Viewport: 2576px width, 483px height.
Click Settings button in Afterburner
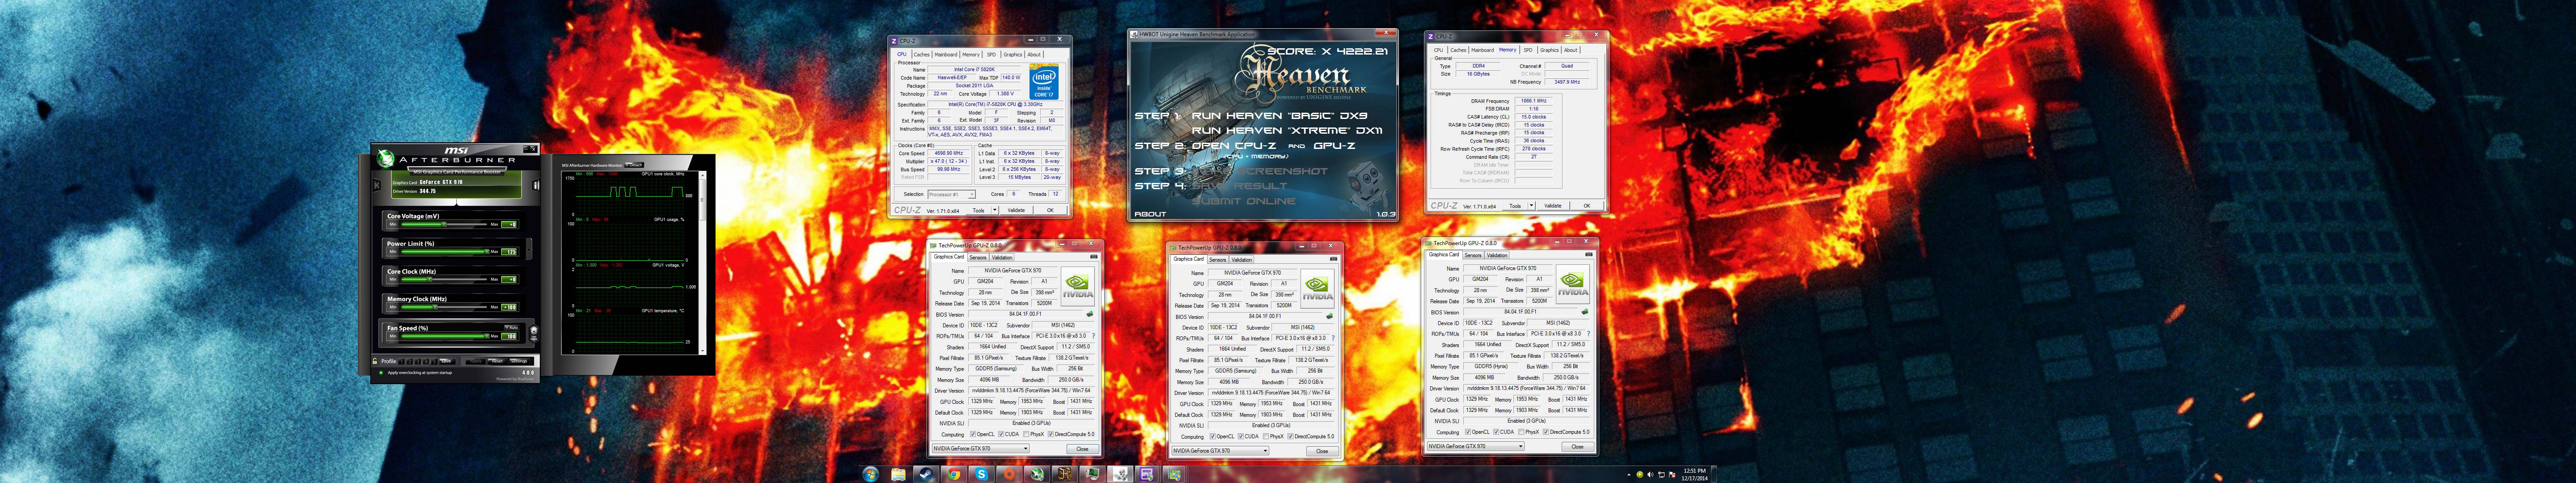[x=519, y=361]
